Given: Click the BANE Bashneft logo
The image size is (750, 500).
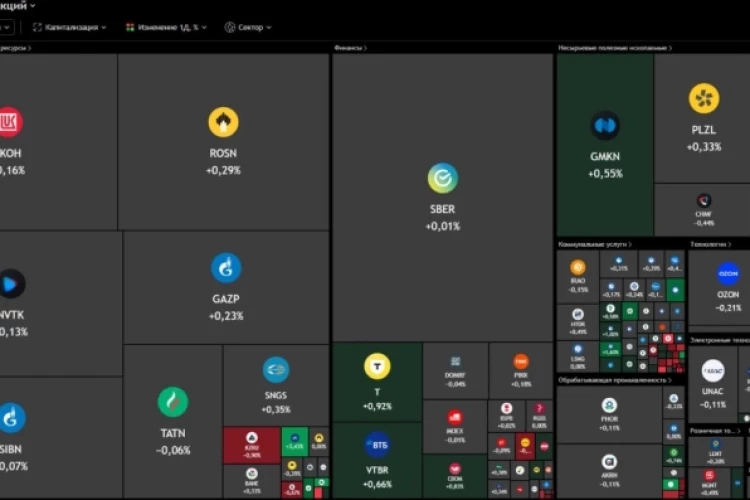Looking at the screenshot, I should tap(252, 474).
